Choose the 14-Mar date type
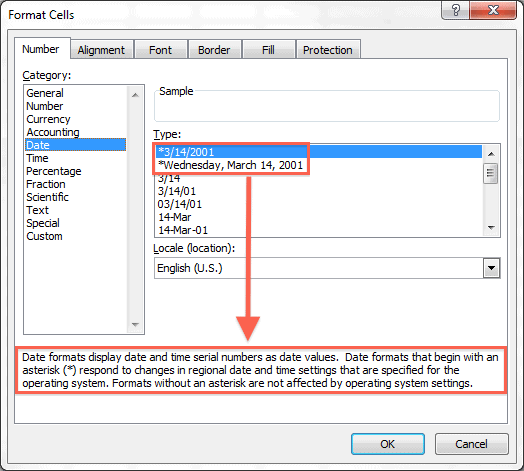The width and height of the screenshot is (524, 471). 318,217
